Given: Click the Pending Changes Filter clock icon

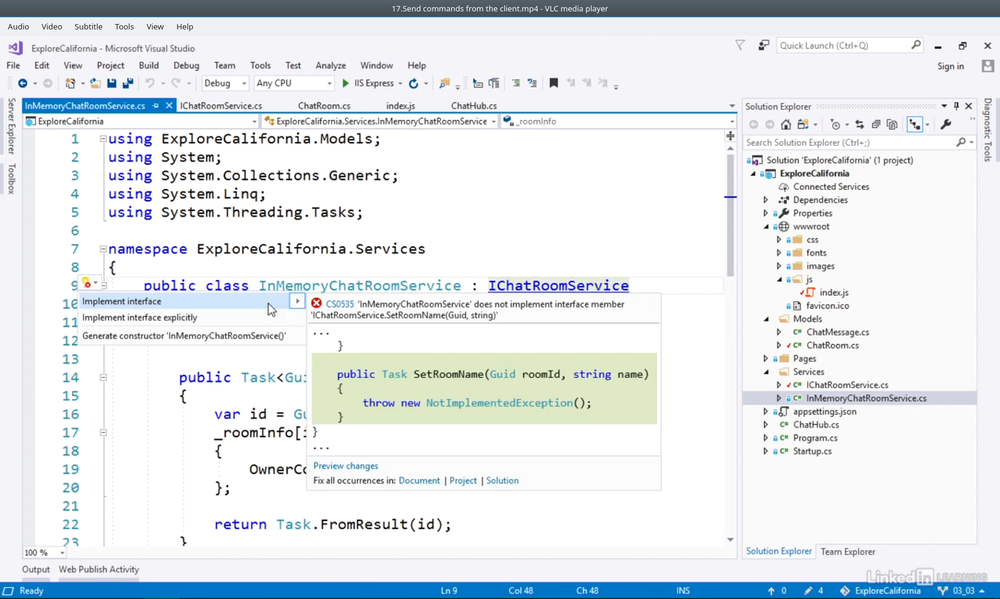Looking at the screenshot, I should [x=835, y=124].
